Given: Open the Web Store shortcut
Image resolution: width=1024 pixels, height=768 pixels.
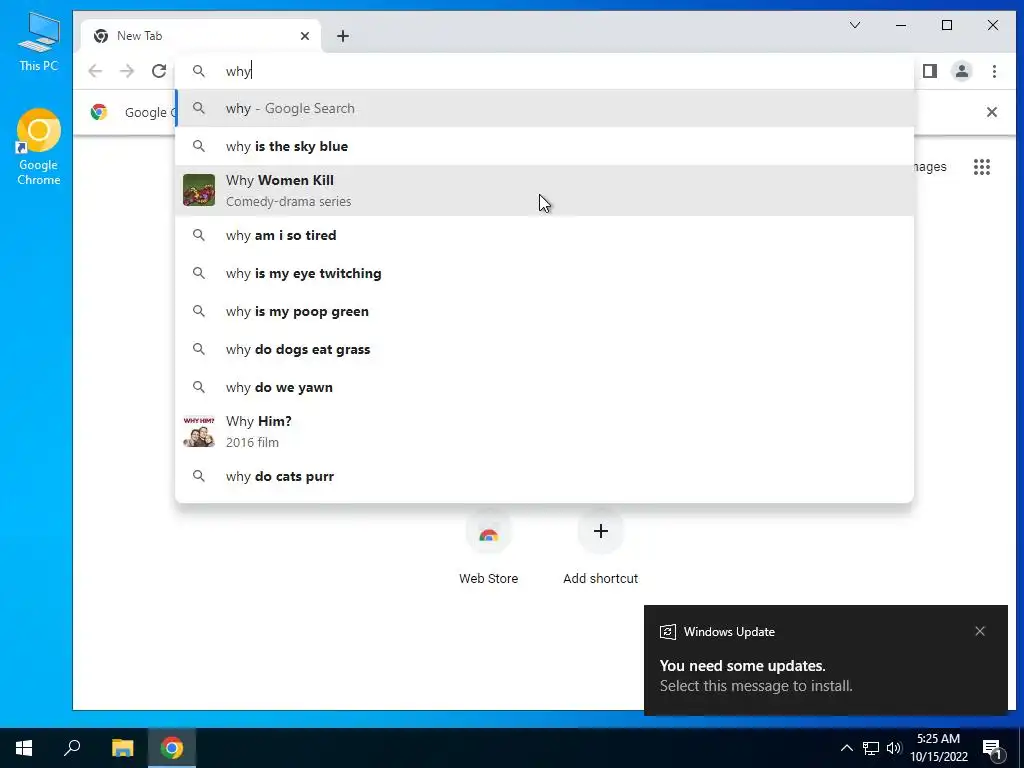Looking at the screenshot, I should 488,549.
